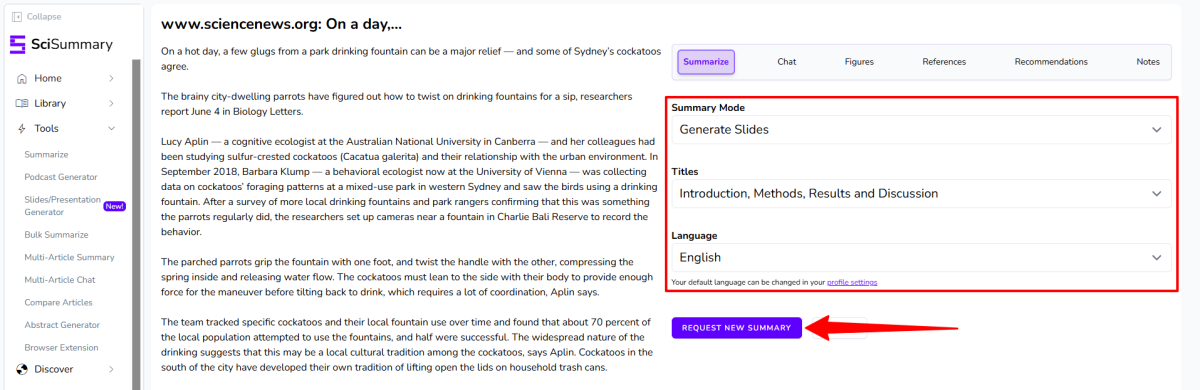Switch to the References tab
This screenshot has height=390, width=1200.
click(944, 62)
